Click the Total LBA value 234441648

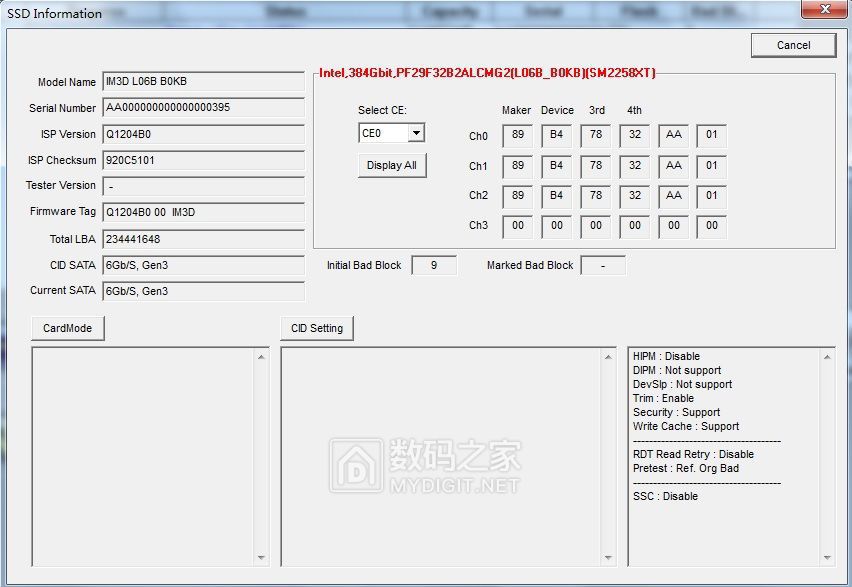click(x=203, y=239)
